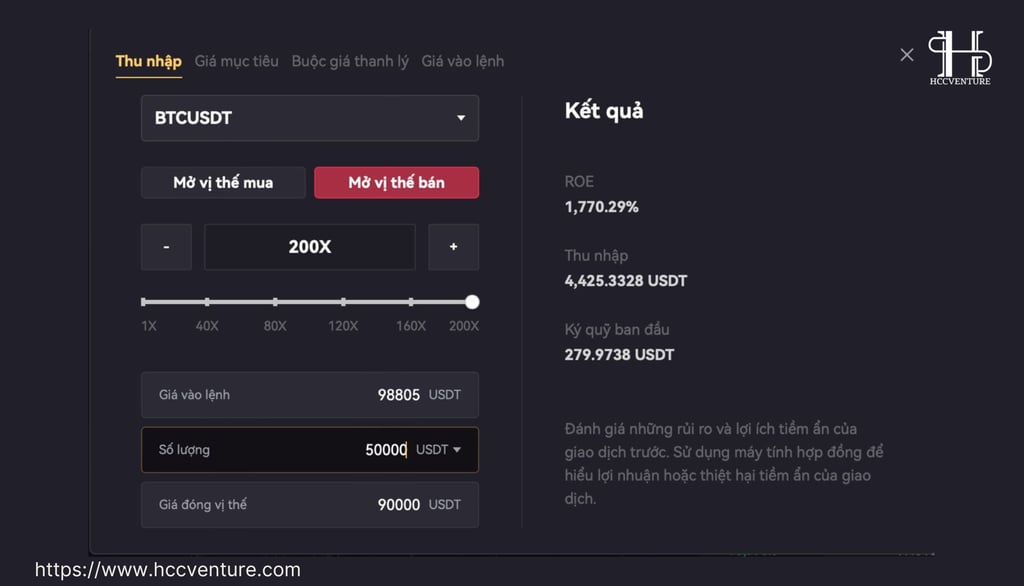Click the 200X leverage value field
Screen dimensions: 1024x586
click(x=310, y=247)
